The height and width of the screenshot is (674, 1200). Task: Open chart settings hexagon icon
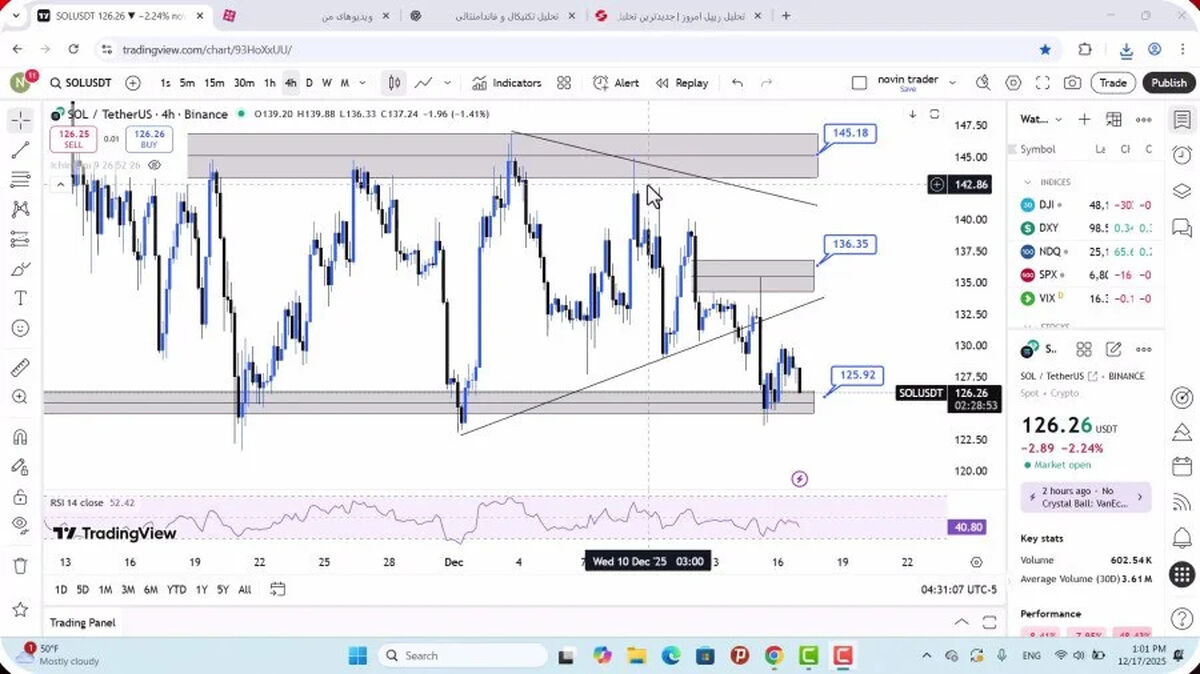coord(1013,83)
